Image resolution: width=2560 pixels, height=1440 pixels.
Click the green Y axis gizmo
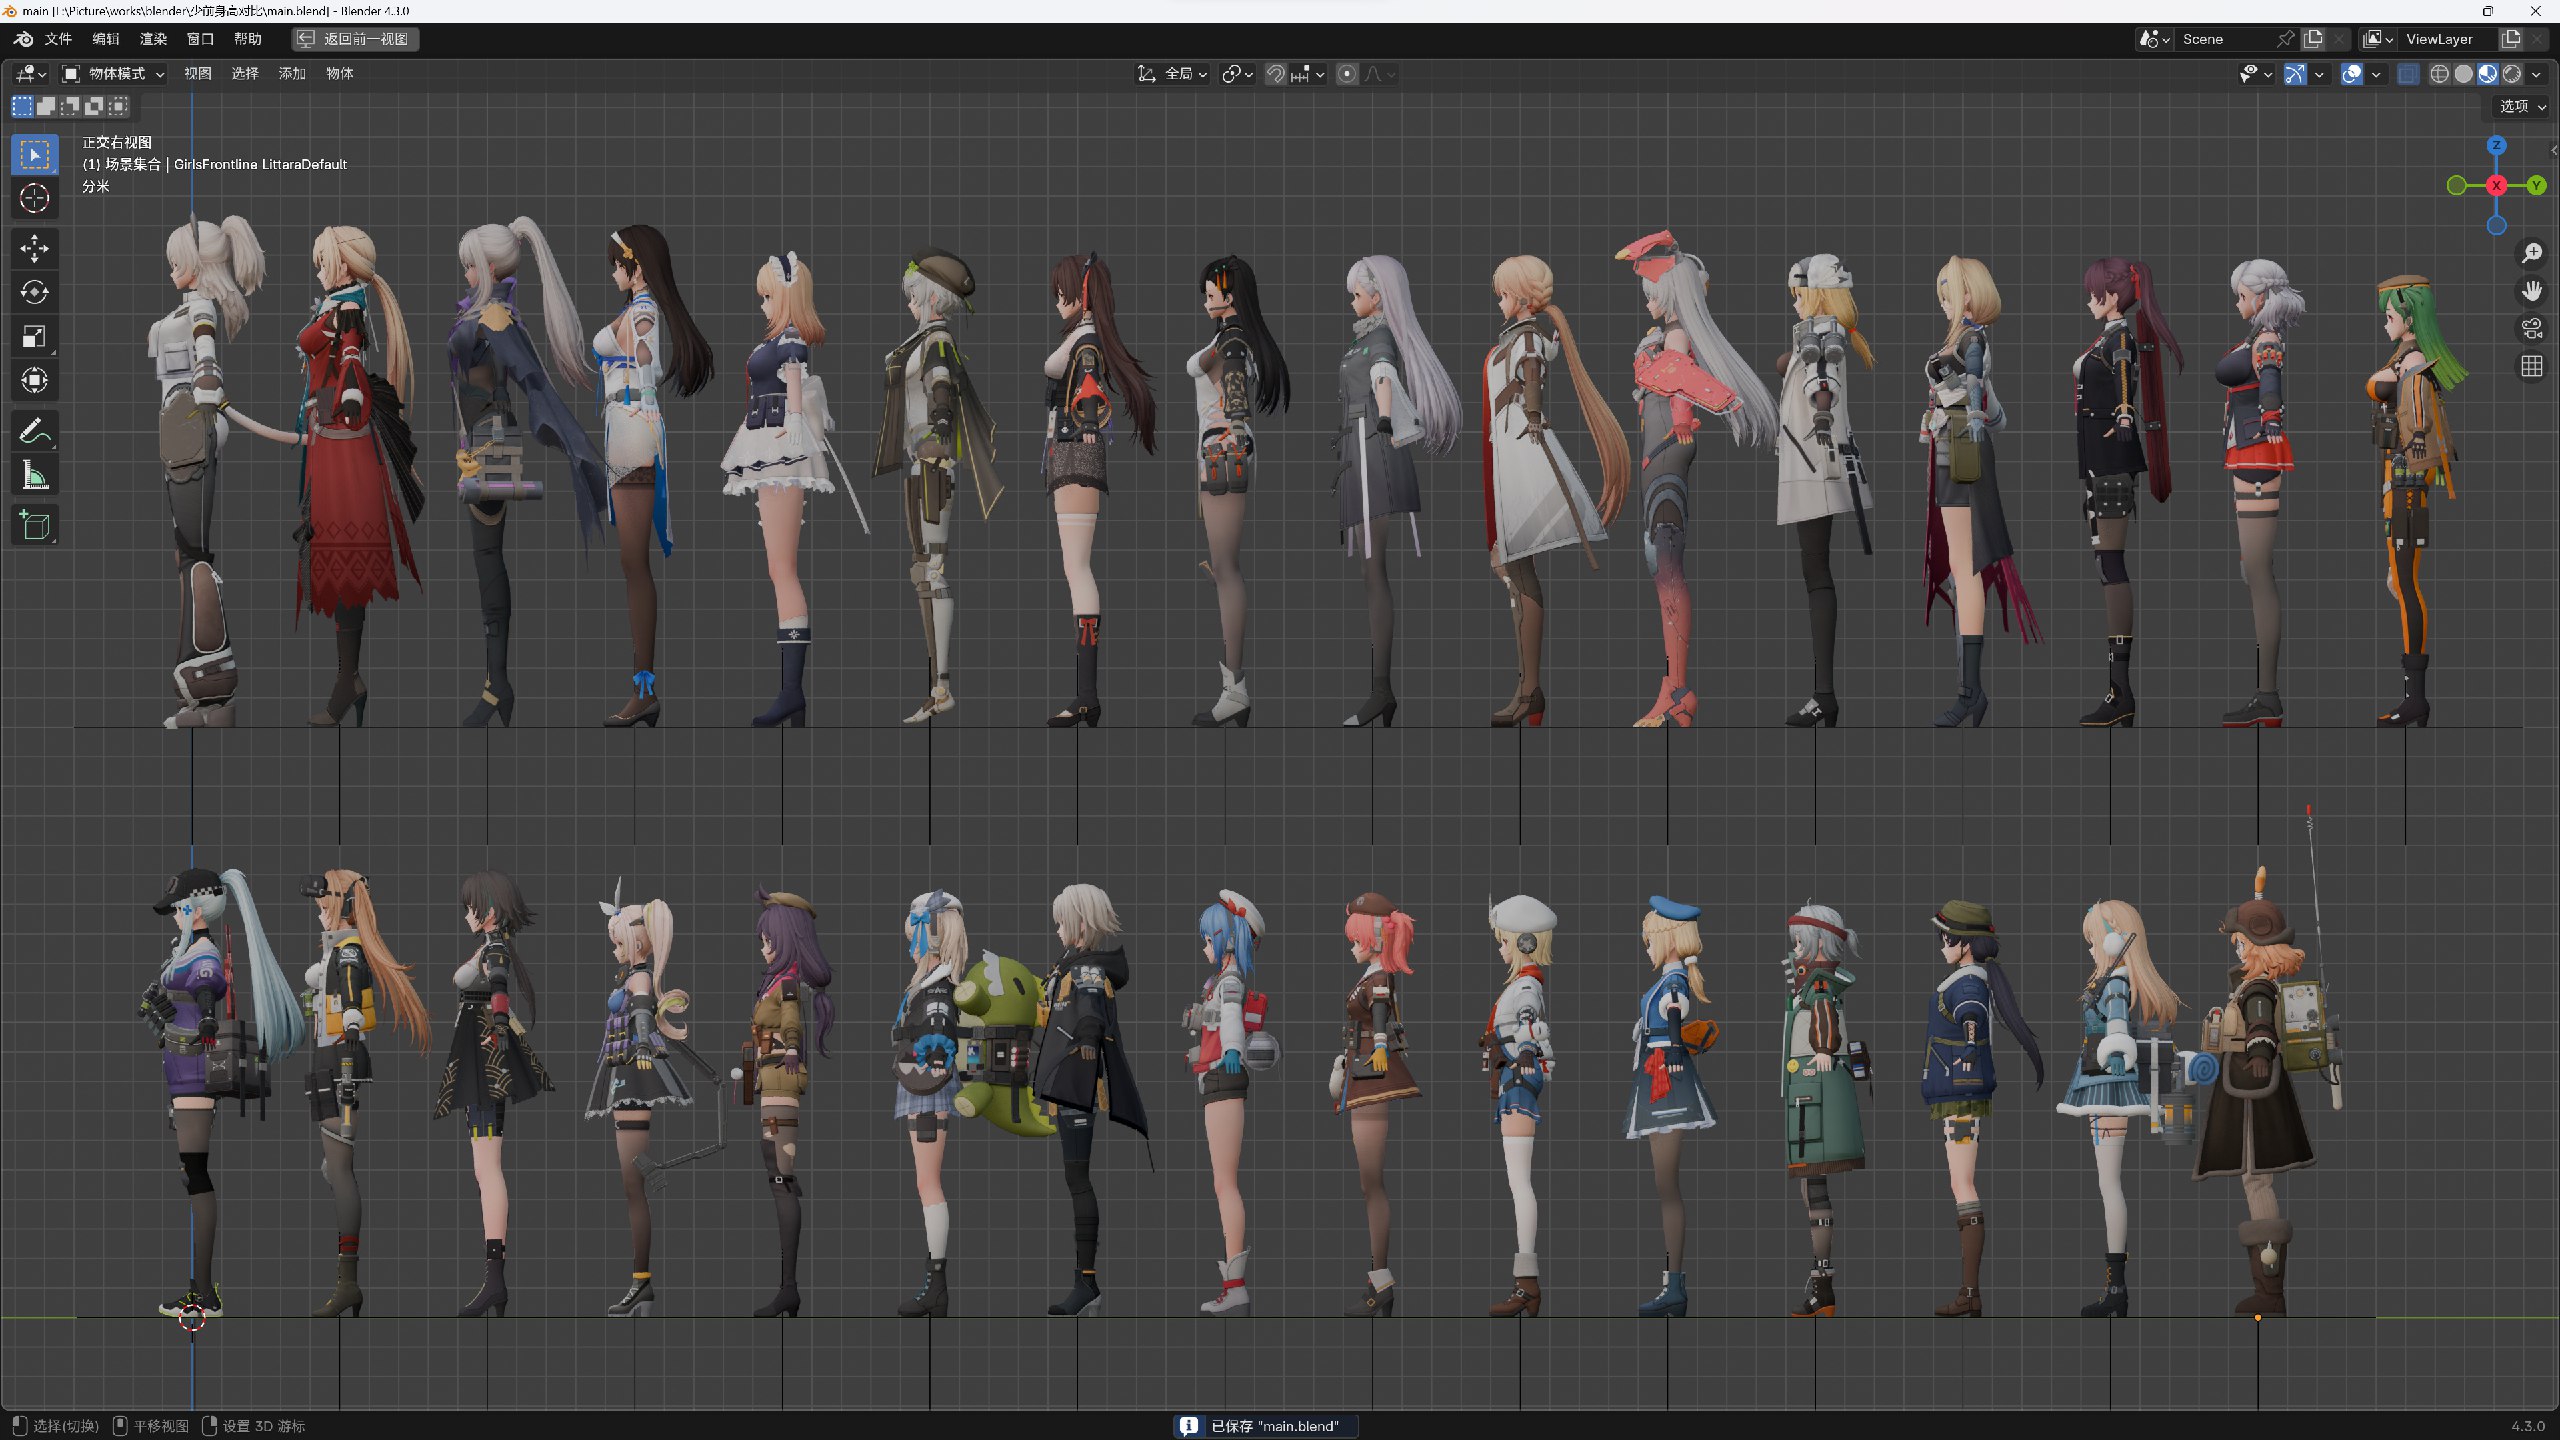(x=2536, y=185)
